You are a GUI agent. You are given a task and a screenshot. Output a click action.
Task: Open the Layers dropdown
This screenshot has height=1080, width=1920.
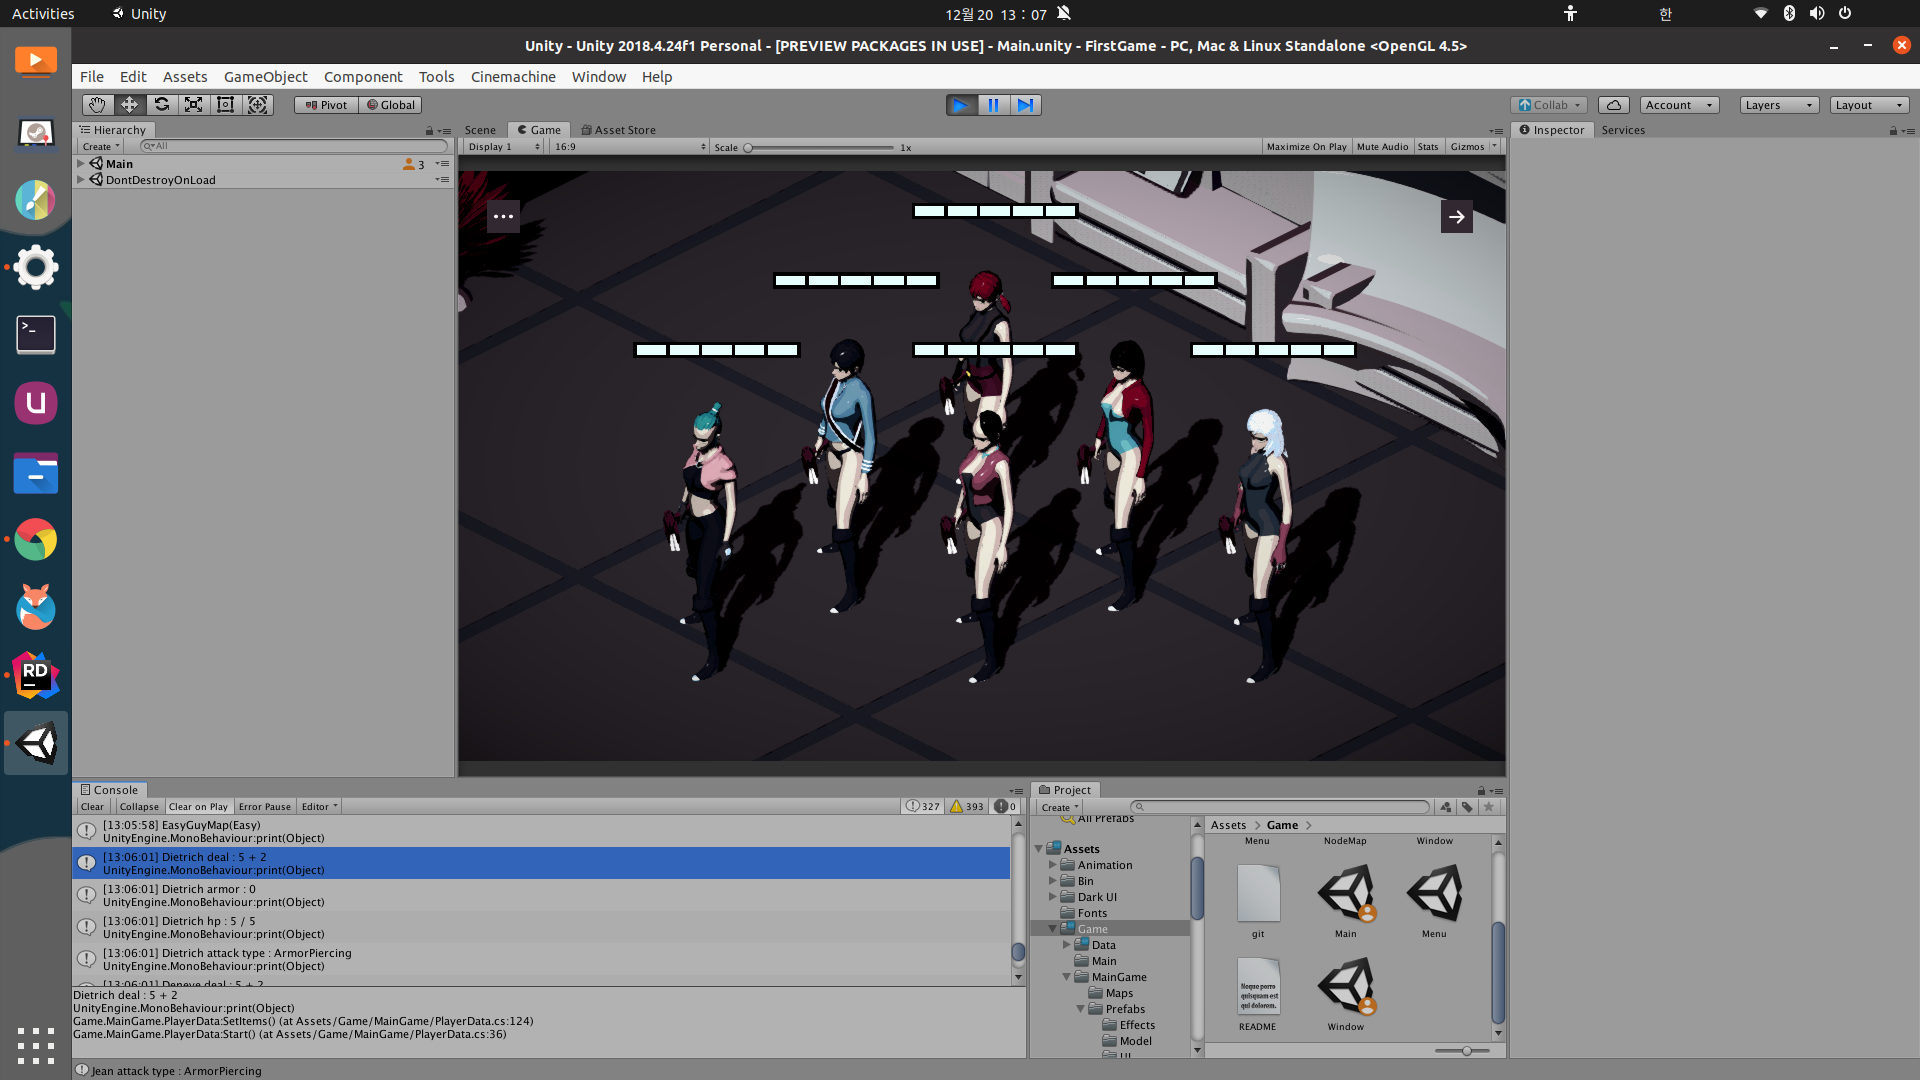coord(1779,105)
